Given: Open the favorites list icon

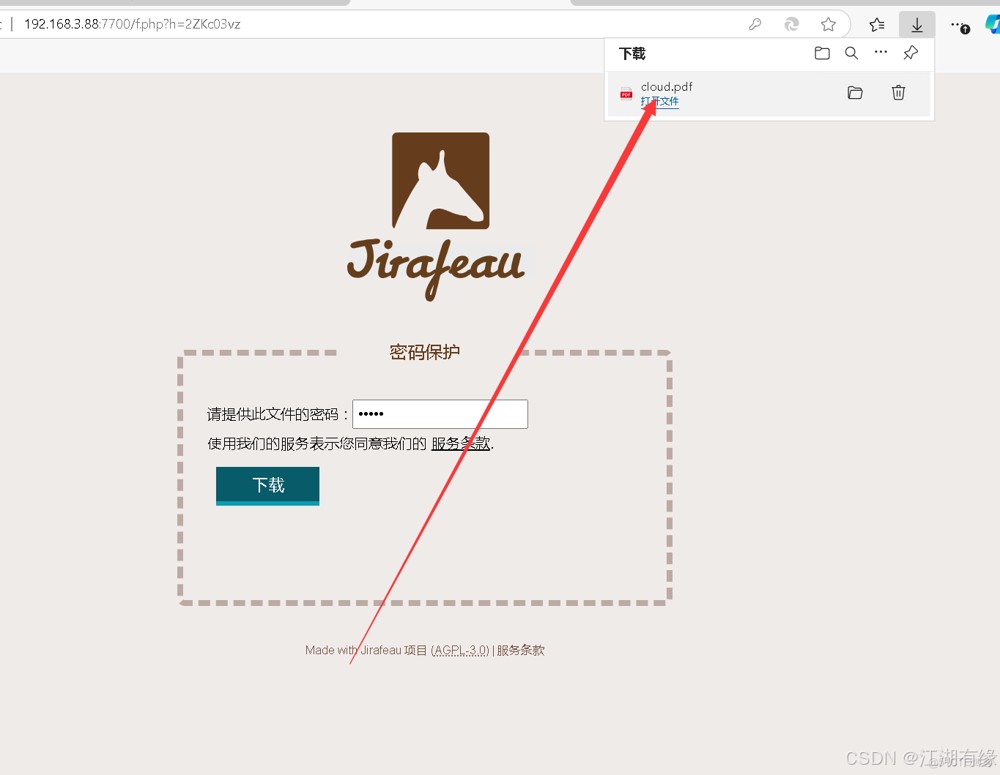Looking at the screenshot, I should click(877, 24).
